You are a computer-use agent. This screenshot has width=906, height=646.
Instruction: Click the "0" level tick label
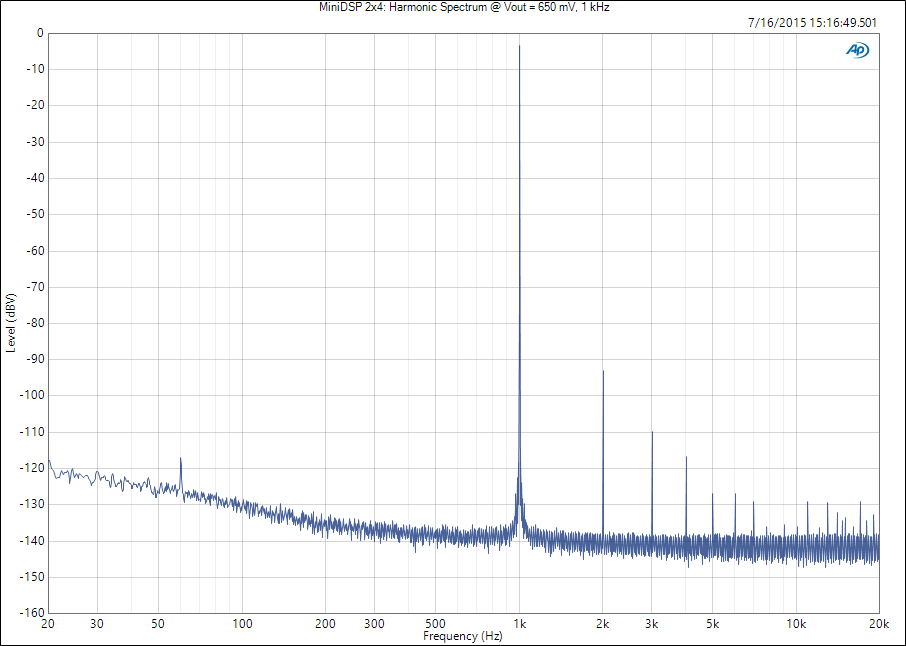click(x=40, y=33)
